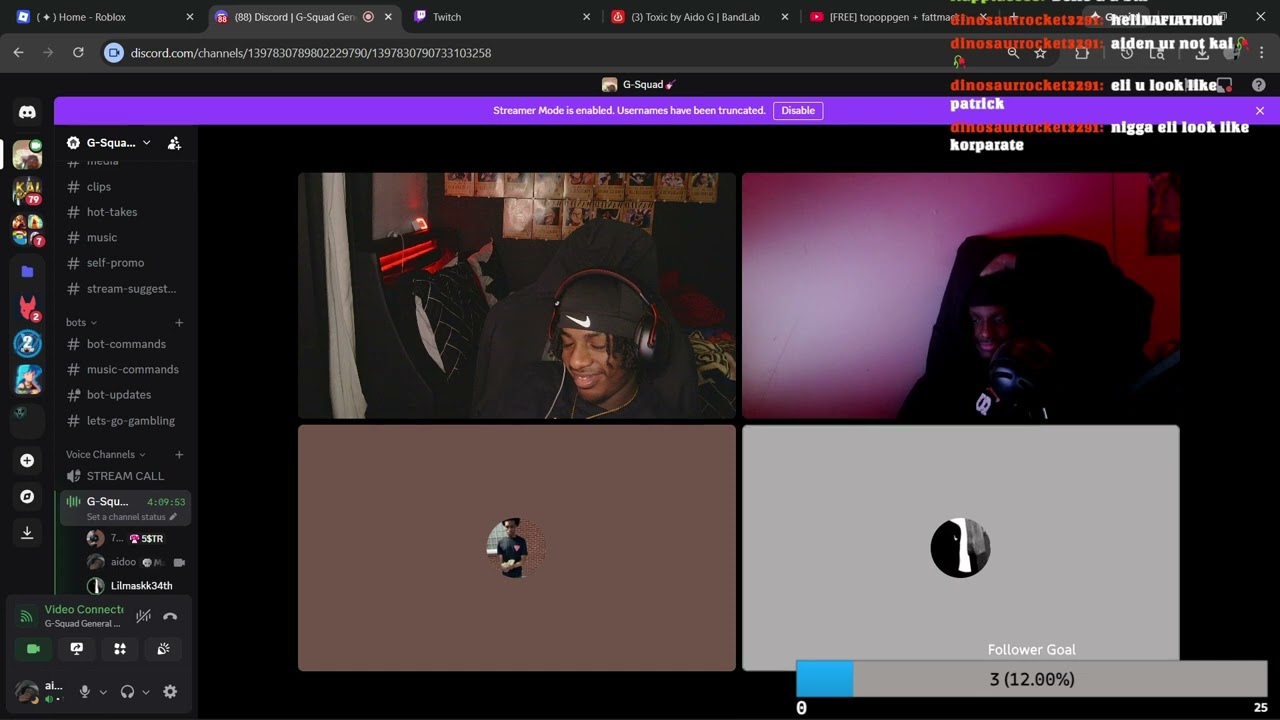Open Discover servers compass icon
The image size is (1280, 720).
[x=27, y=496]
